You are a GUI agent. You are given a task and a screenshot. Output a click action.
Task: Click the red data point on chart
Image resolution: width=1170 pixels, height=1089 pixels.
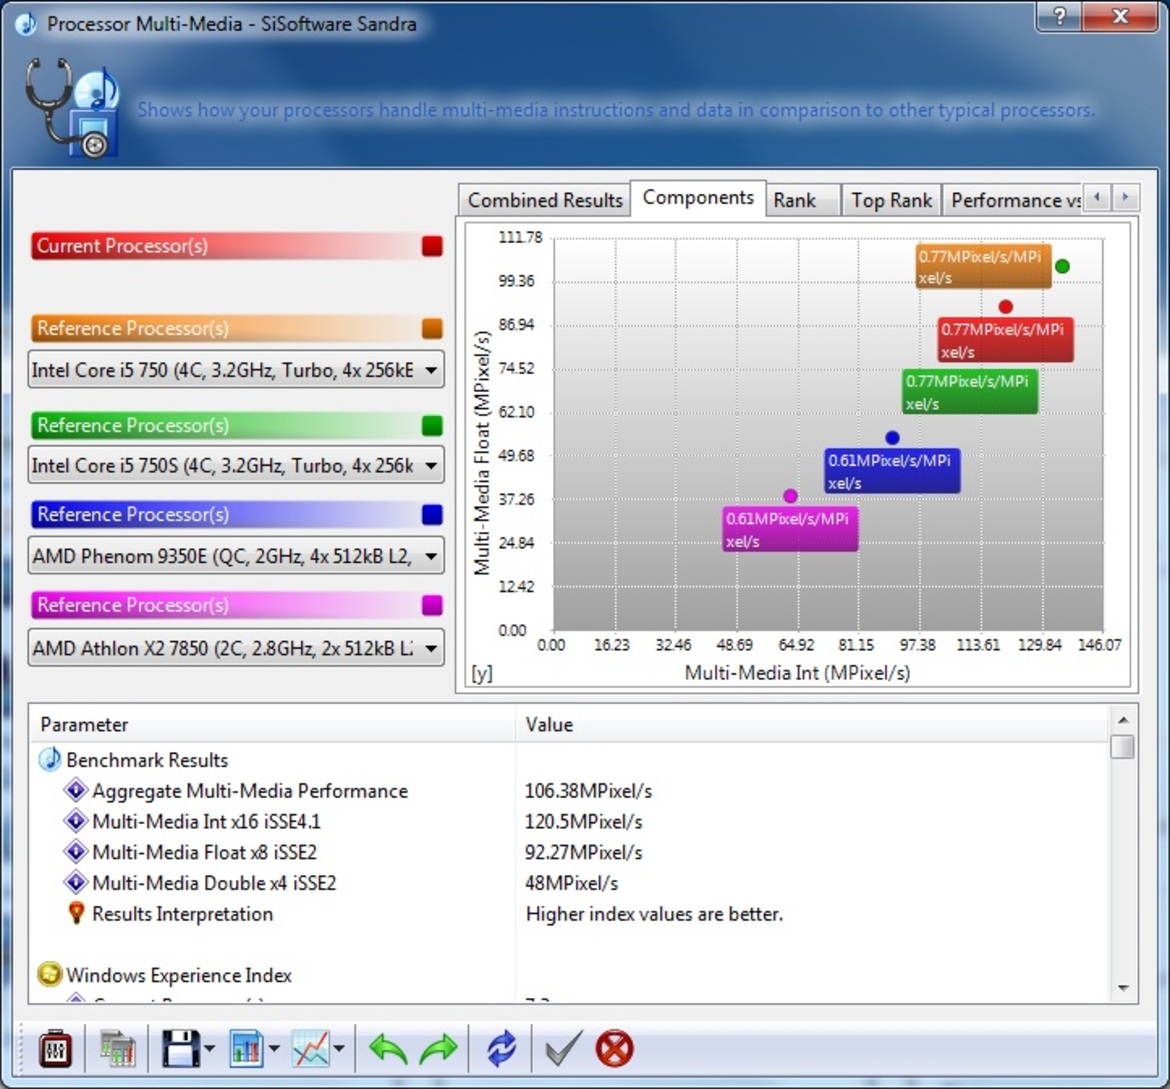[x=1005, y=307]
